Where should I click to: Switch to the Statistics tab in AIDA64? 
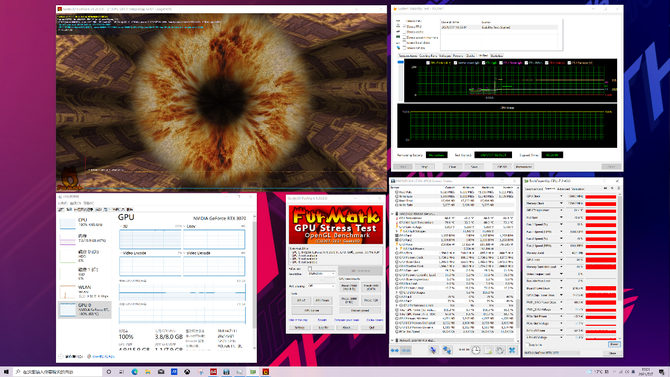click(x=497, y=56)
